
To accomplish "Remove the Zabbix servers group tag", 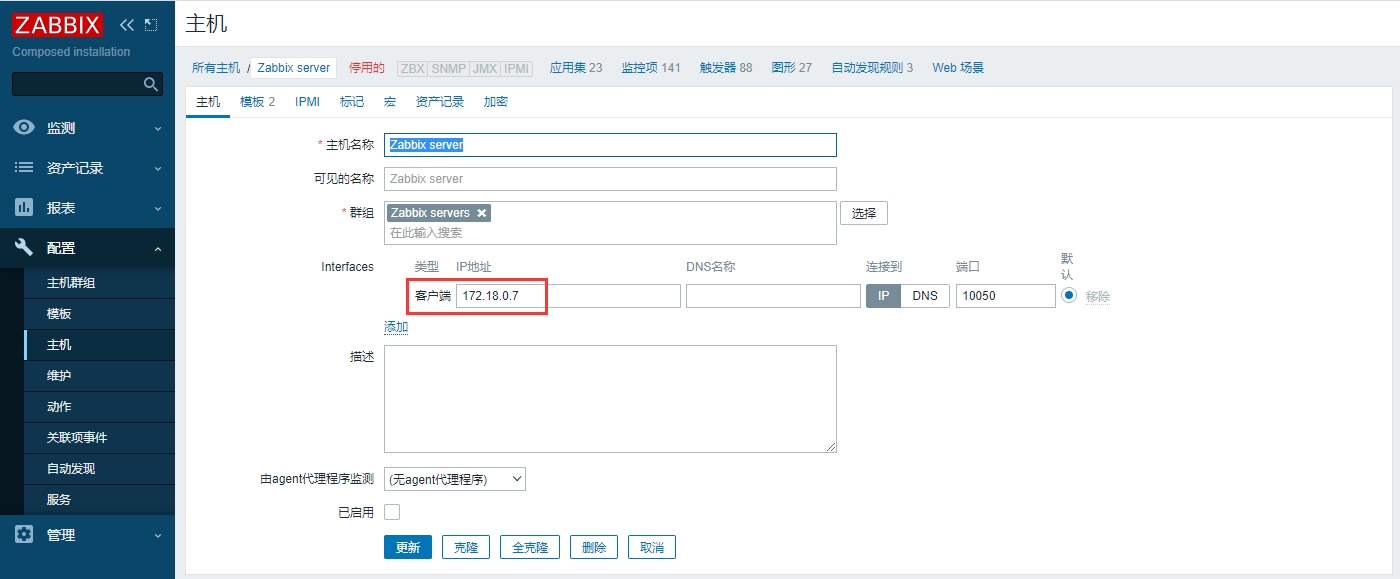I will coord(482,213).
